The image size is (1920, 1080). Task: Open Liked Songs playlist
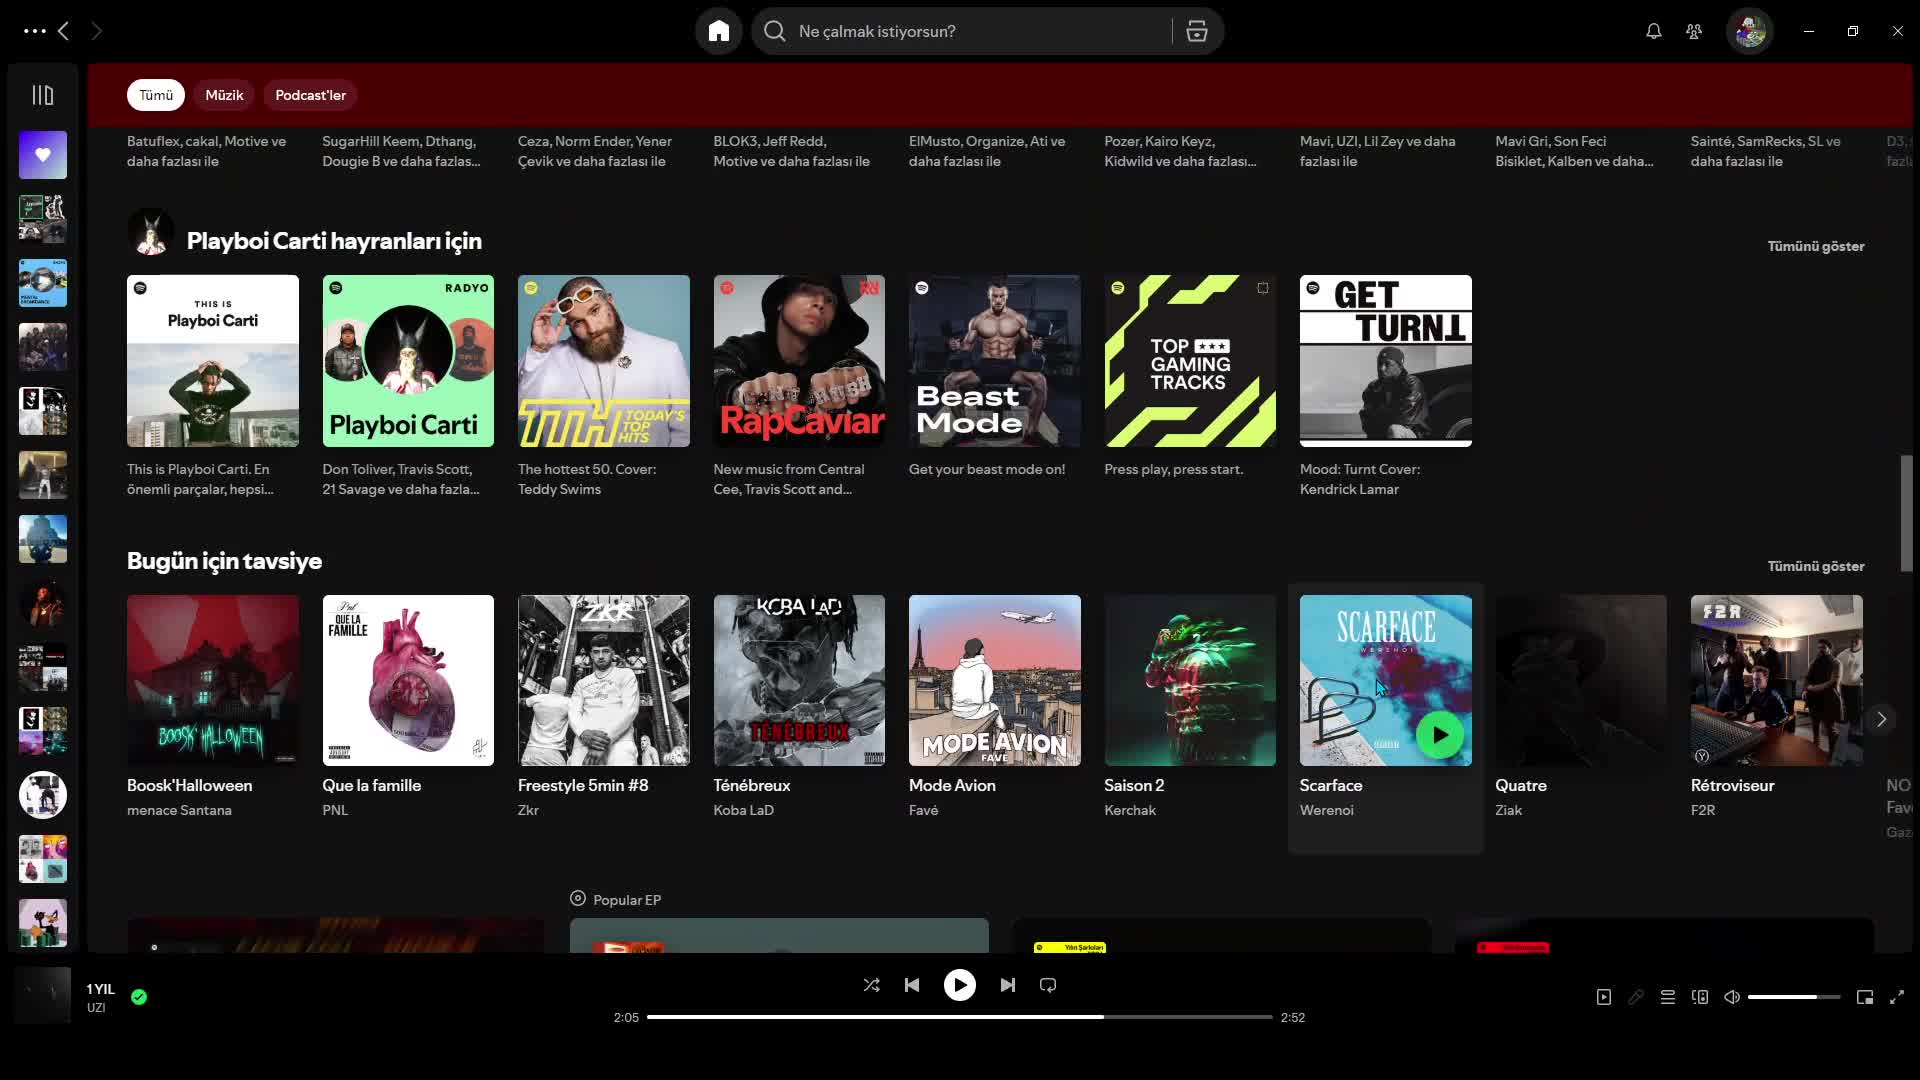(42, 155)
